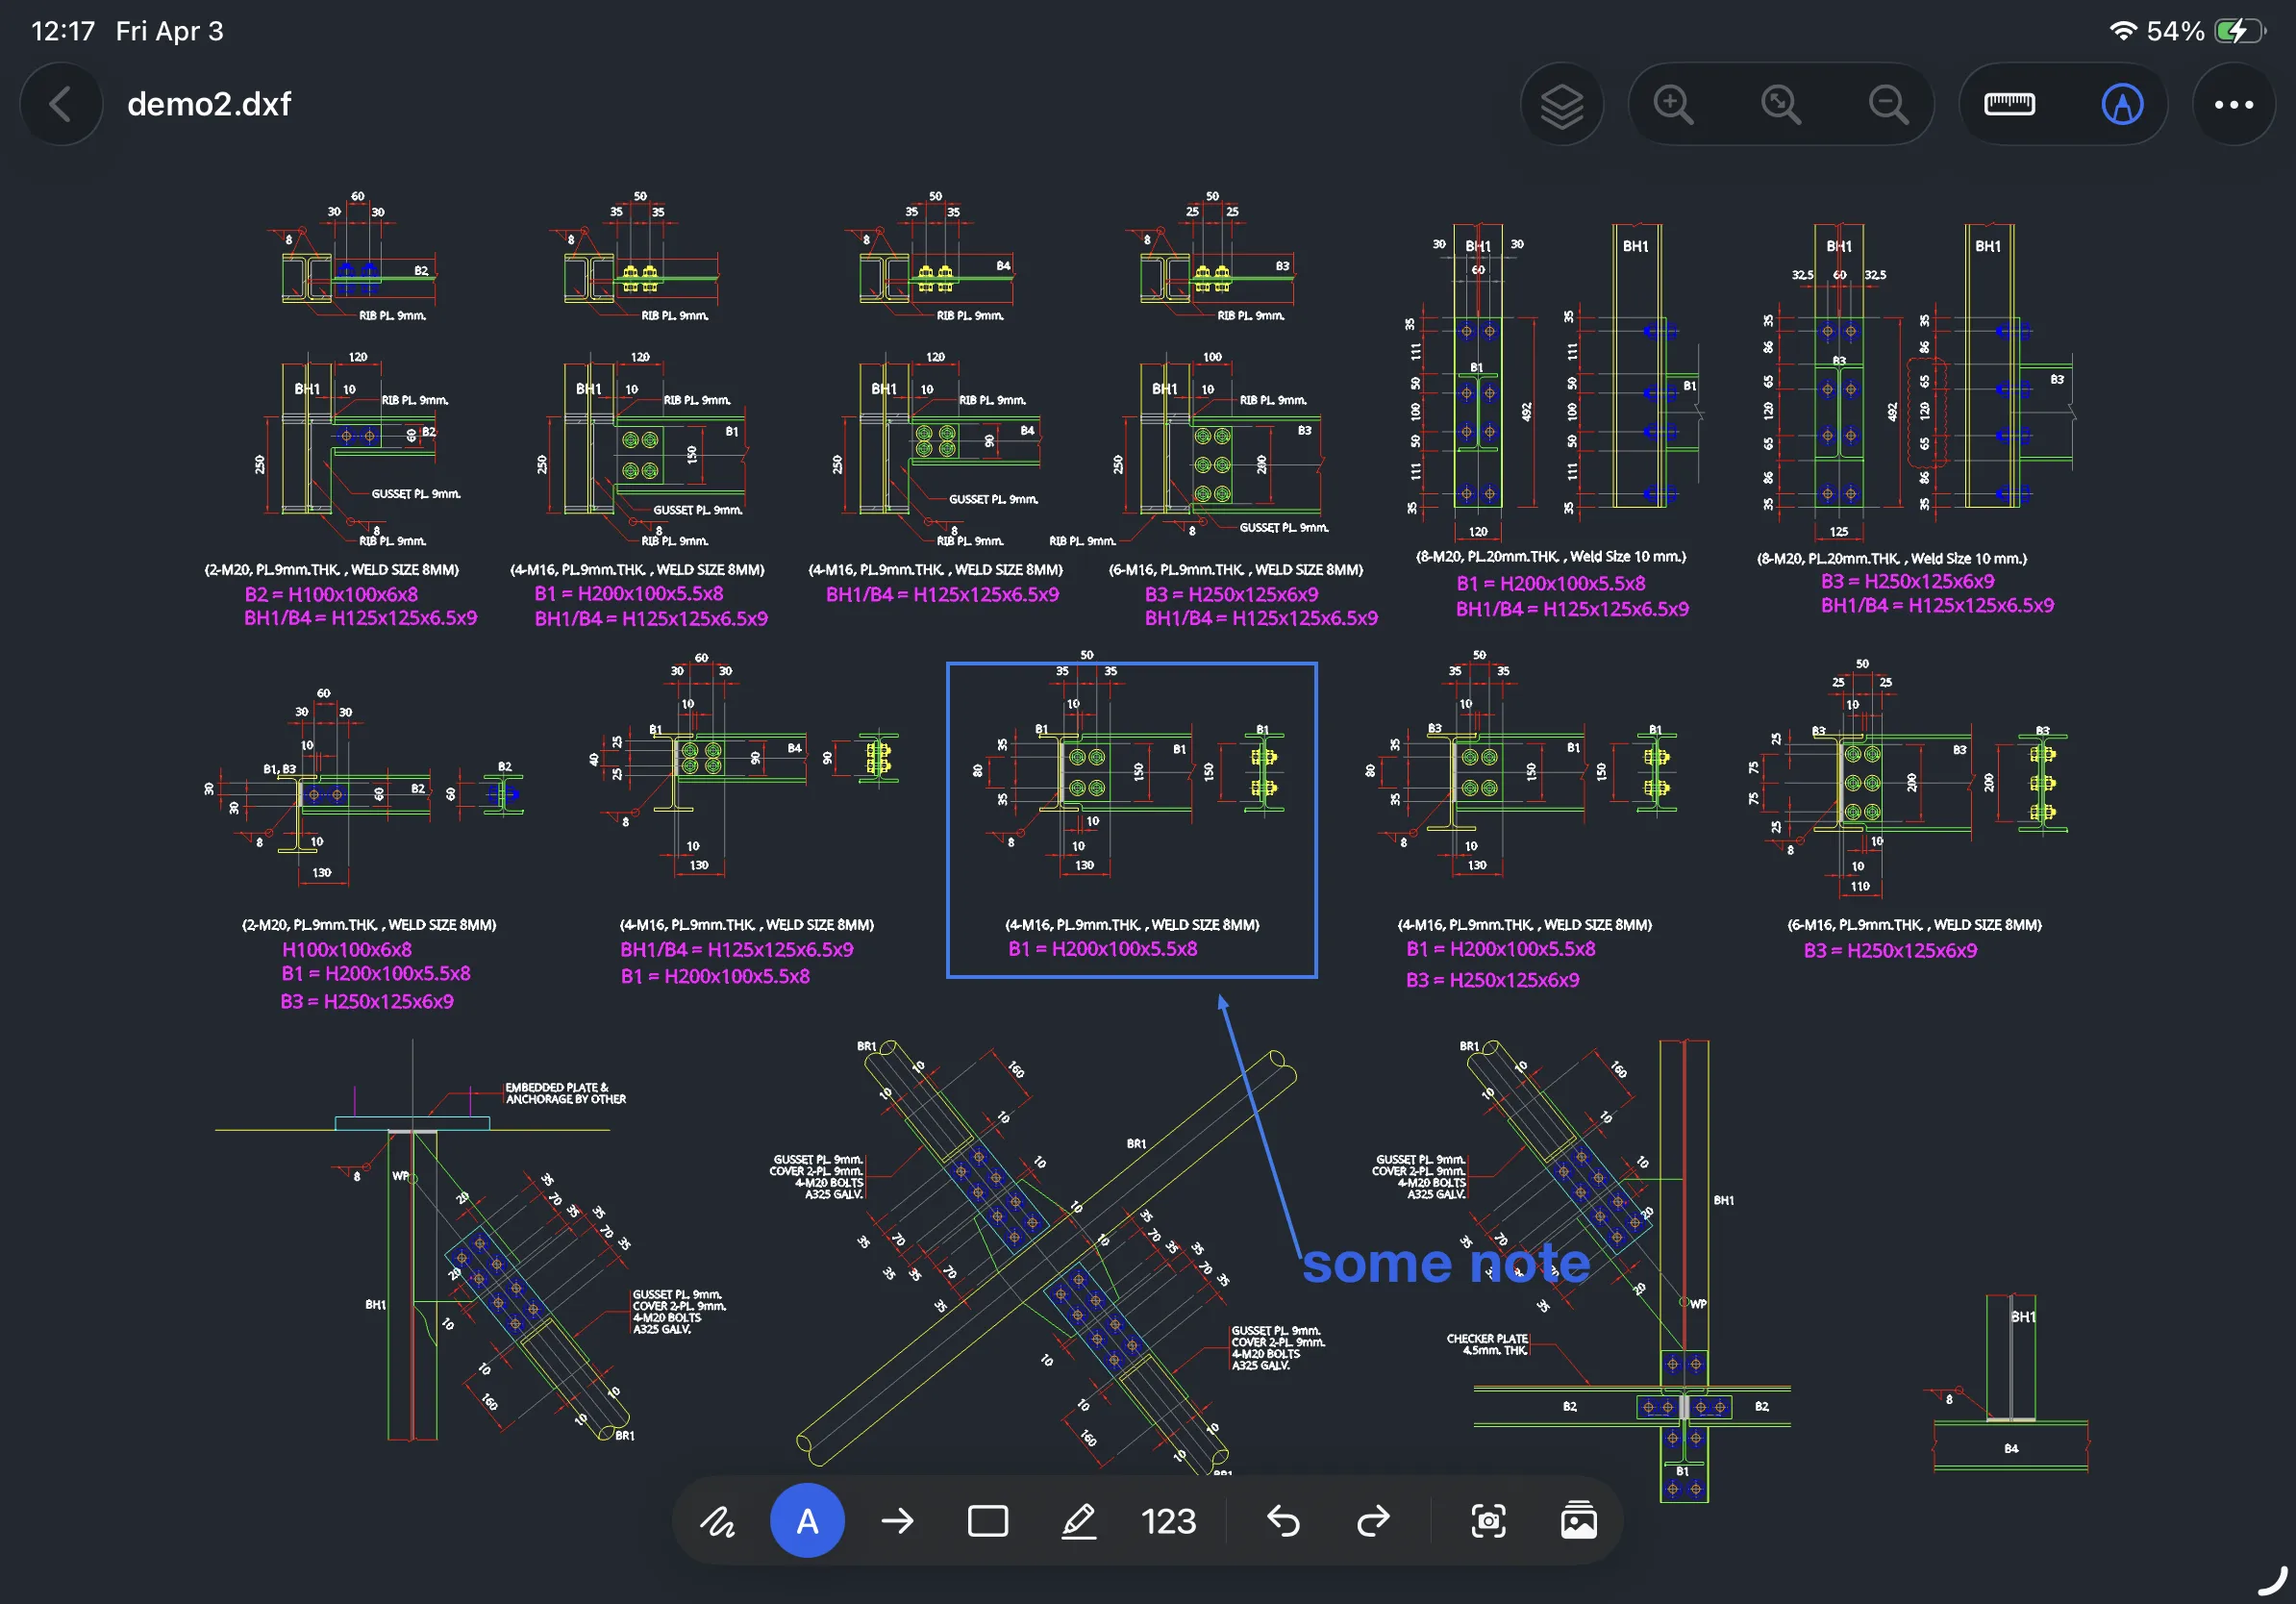Toggle the annotation markup mode

[x=2122, y=104]
